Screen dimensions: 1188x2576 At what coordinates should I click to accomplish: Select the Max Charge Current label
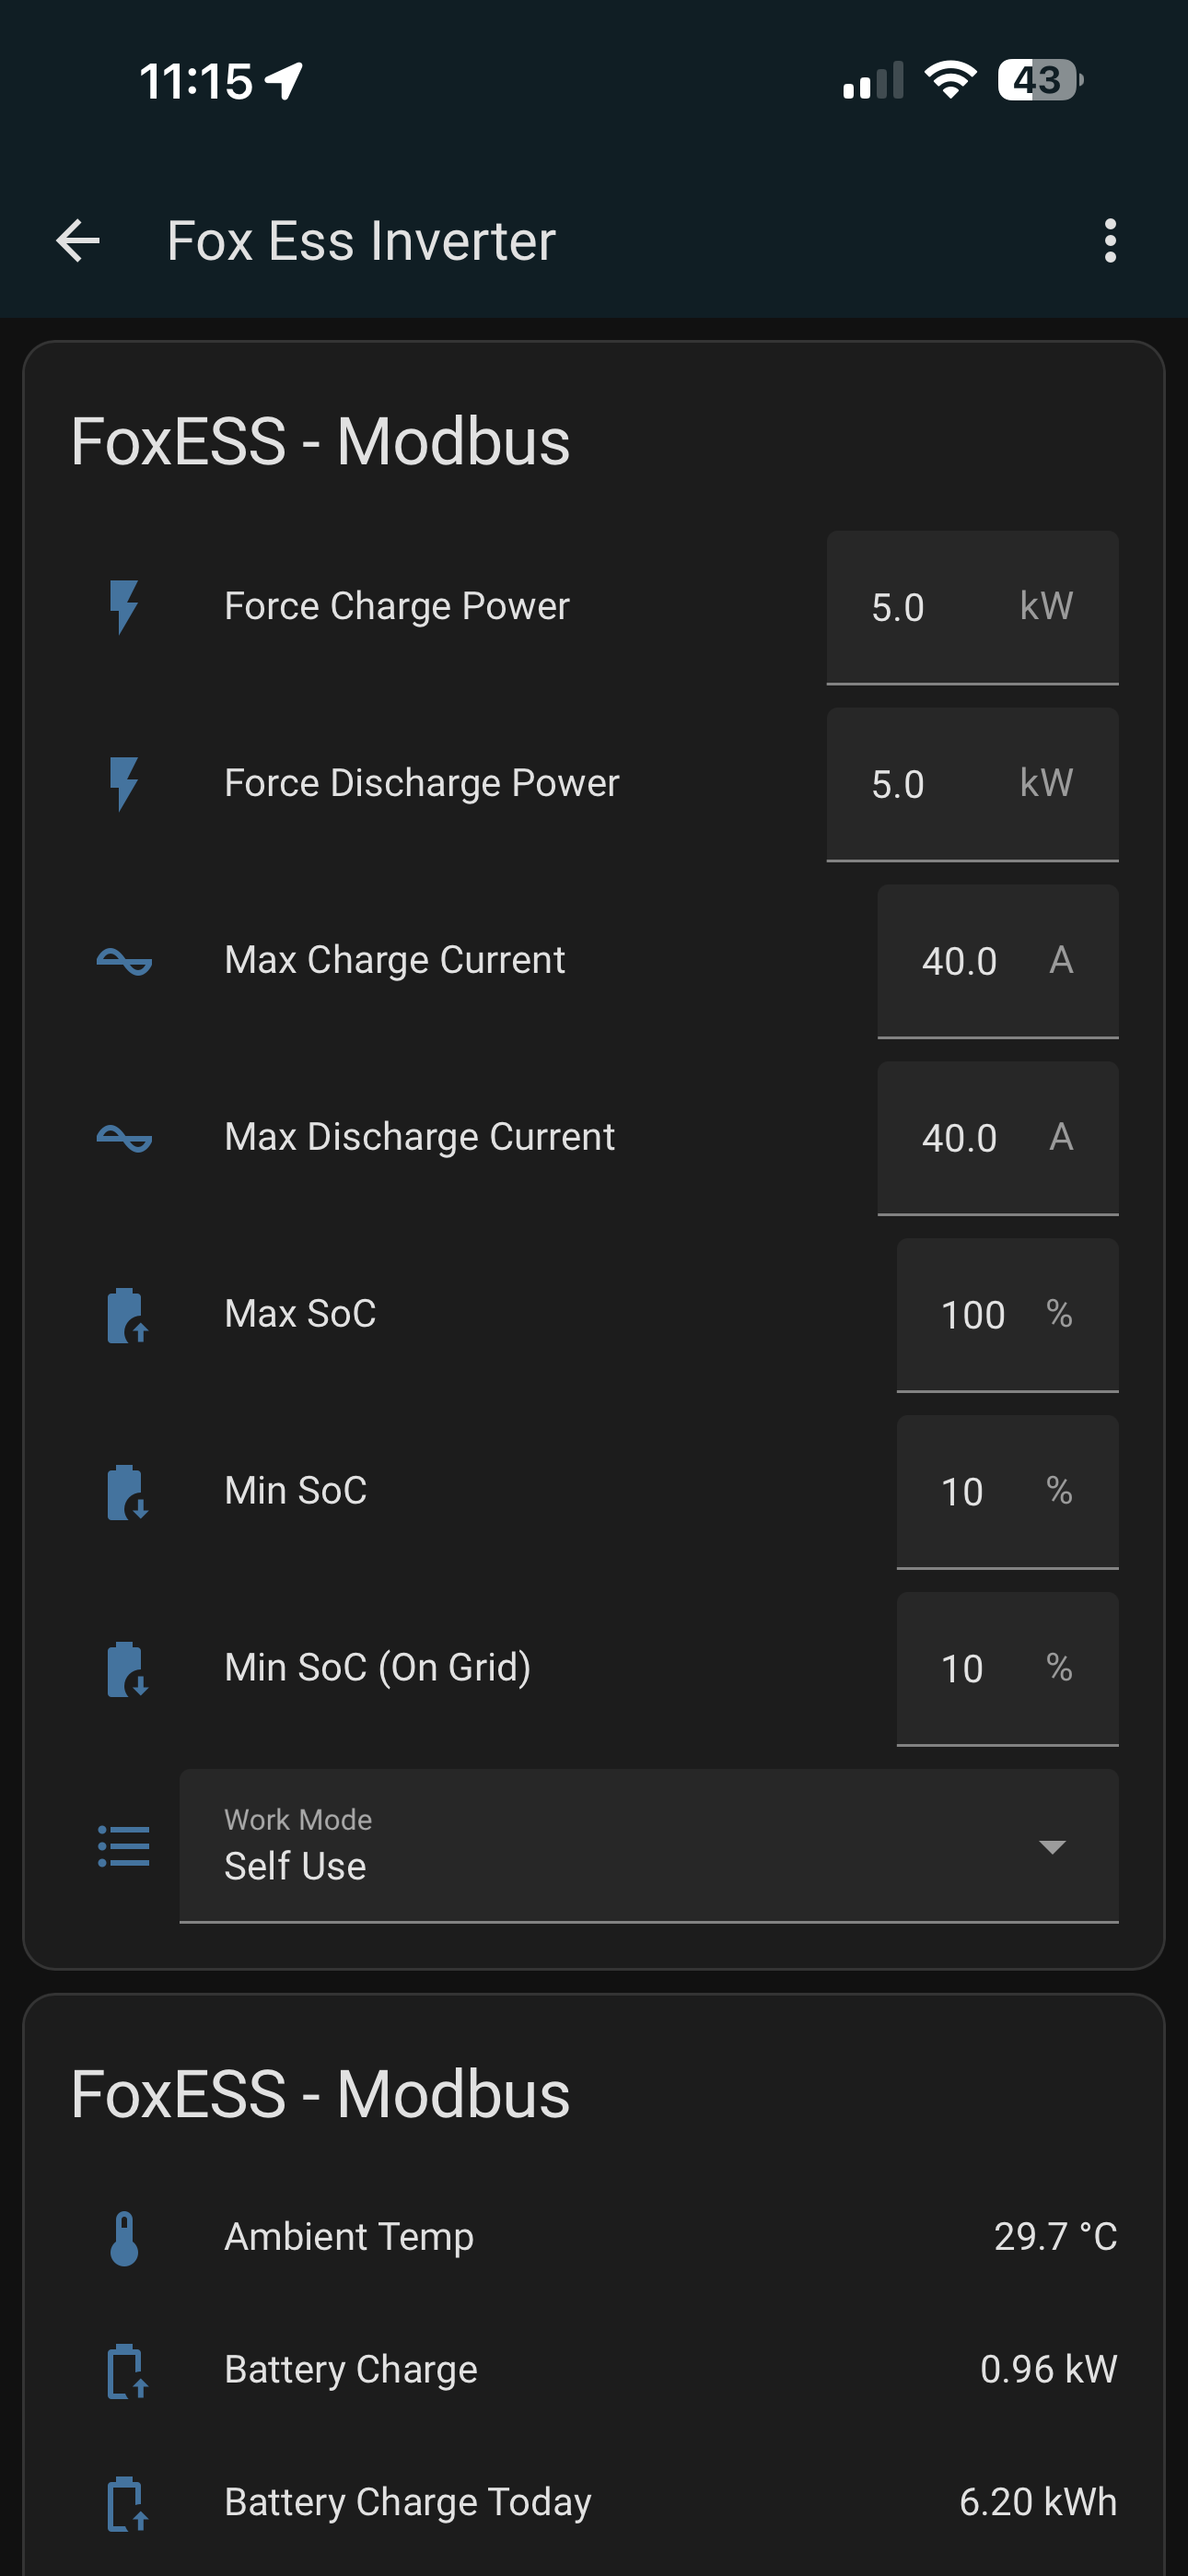pyautogui.click(x=394, y=960)
